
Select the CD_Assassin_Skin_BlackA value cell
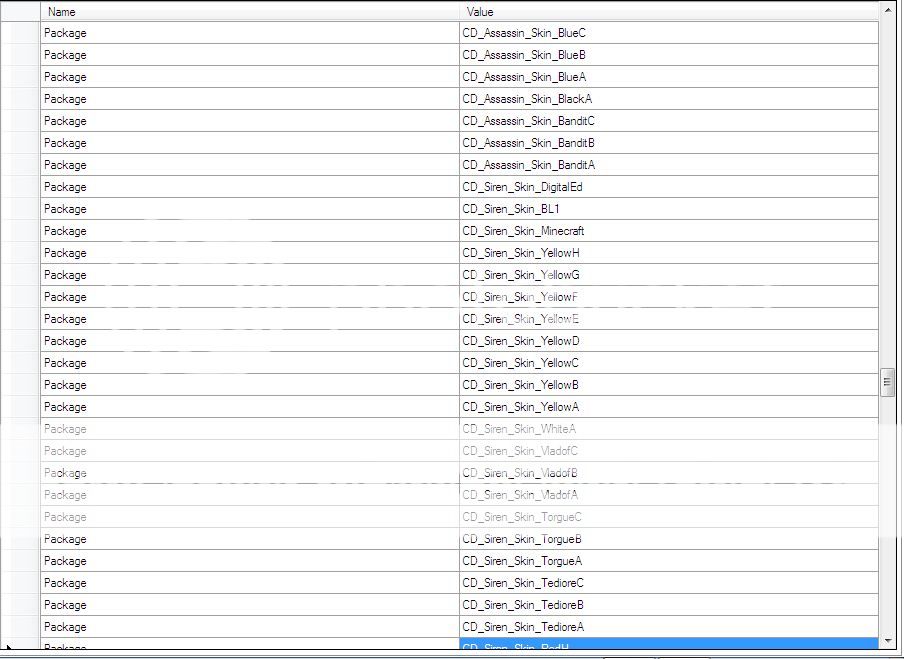pos(668,99)
